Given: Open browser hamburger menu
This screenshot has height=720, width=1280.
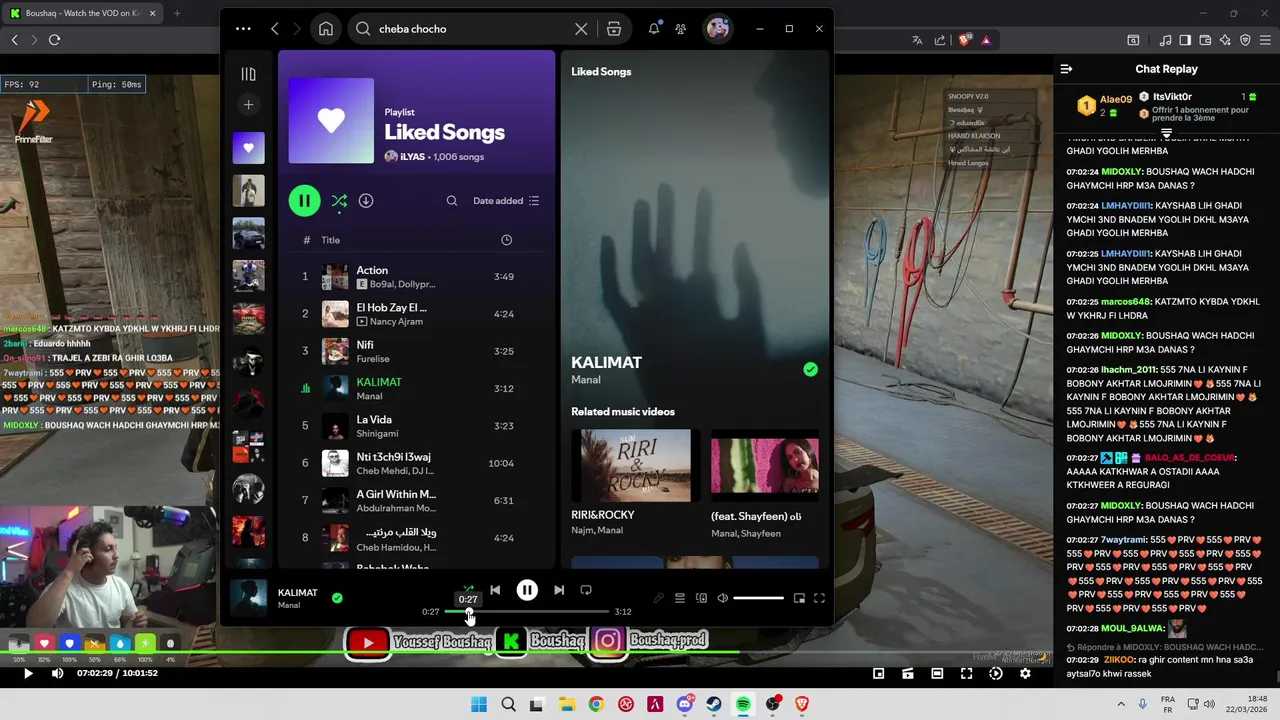Looking at the screenshot, I should point(1266,40).
